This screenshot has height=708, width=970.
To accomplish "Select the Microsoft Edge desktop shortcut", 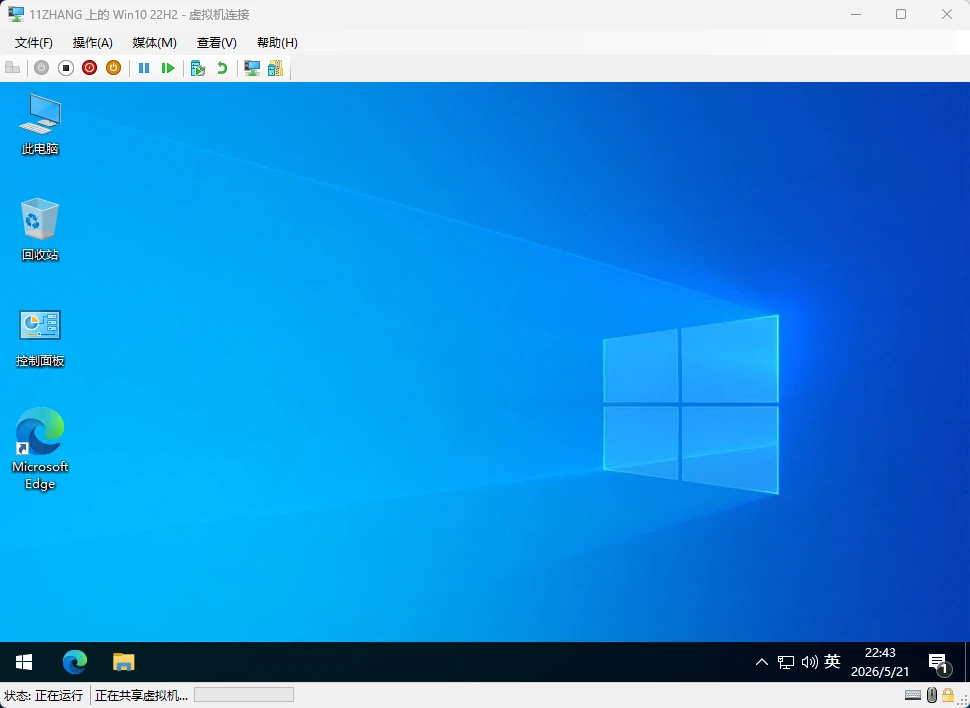I will (x=40, y=449).
